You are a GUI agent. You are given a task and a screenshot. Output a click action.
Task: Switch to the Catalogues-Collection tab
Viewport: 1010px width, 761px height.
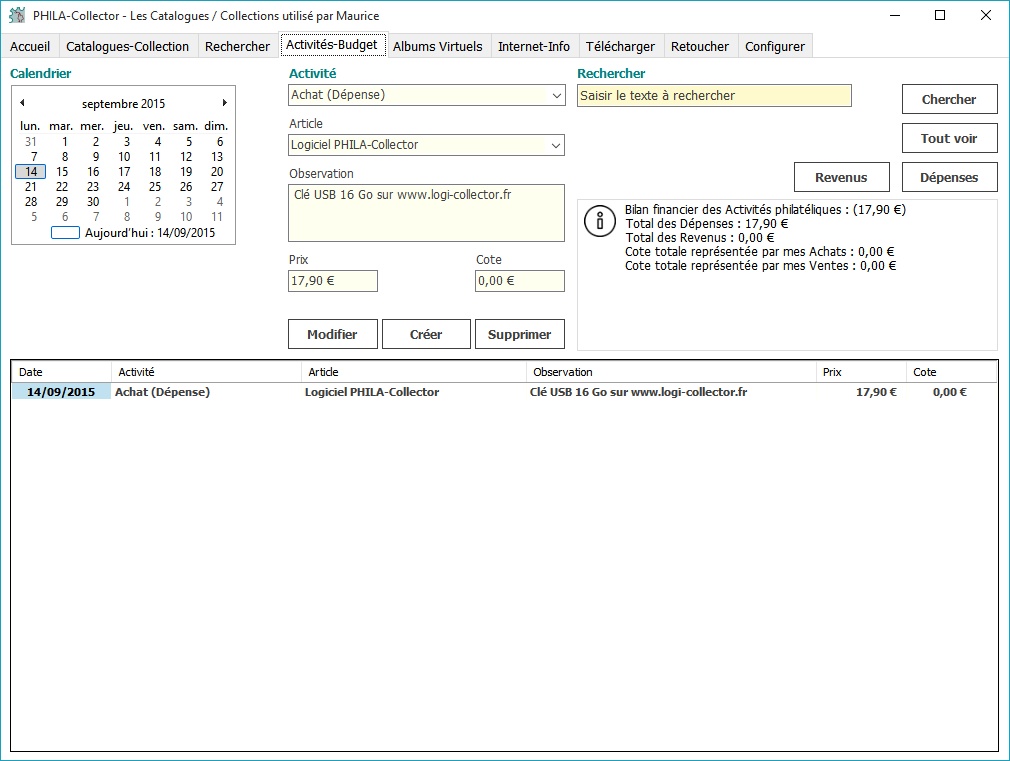pos(128,46)
